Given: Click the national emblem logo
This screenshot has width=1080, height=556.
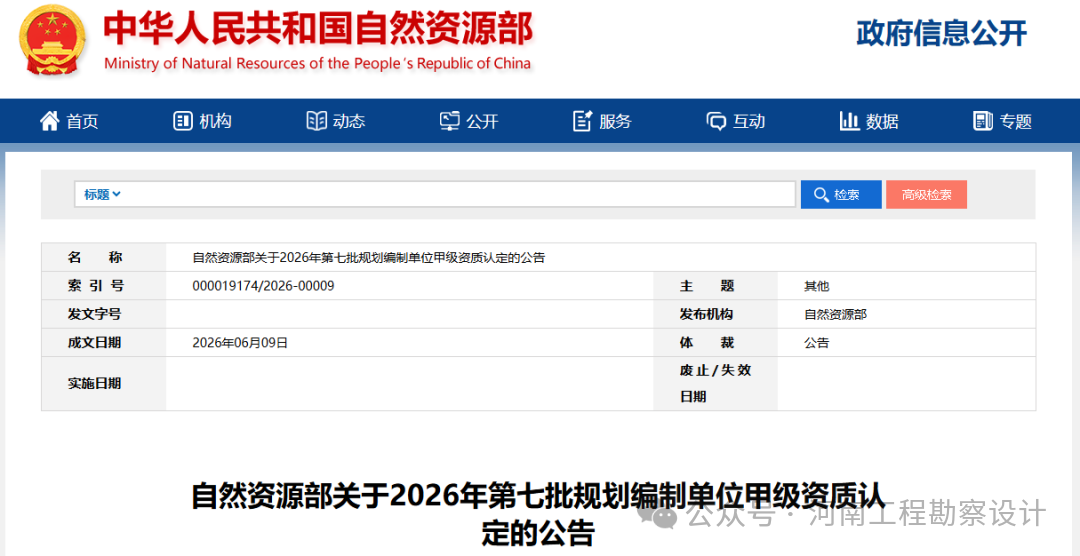Looking at the screenshot, I should point(52,40).
